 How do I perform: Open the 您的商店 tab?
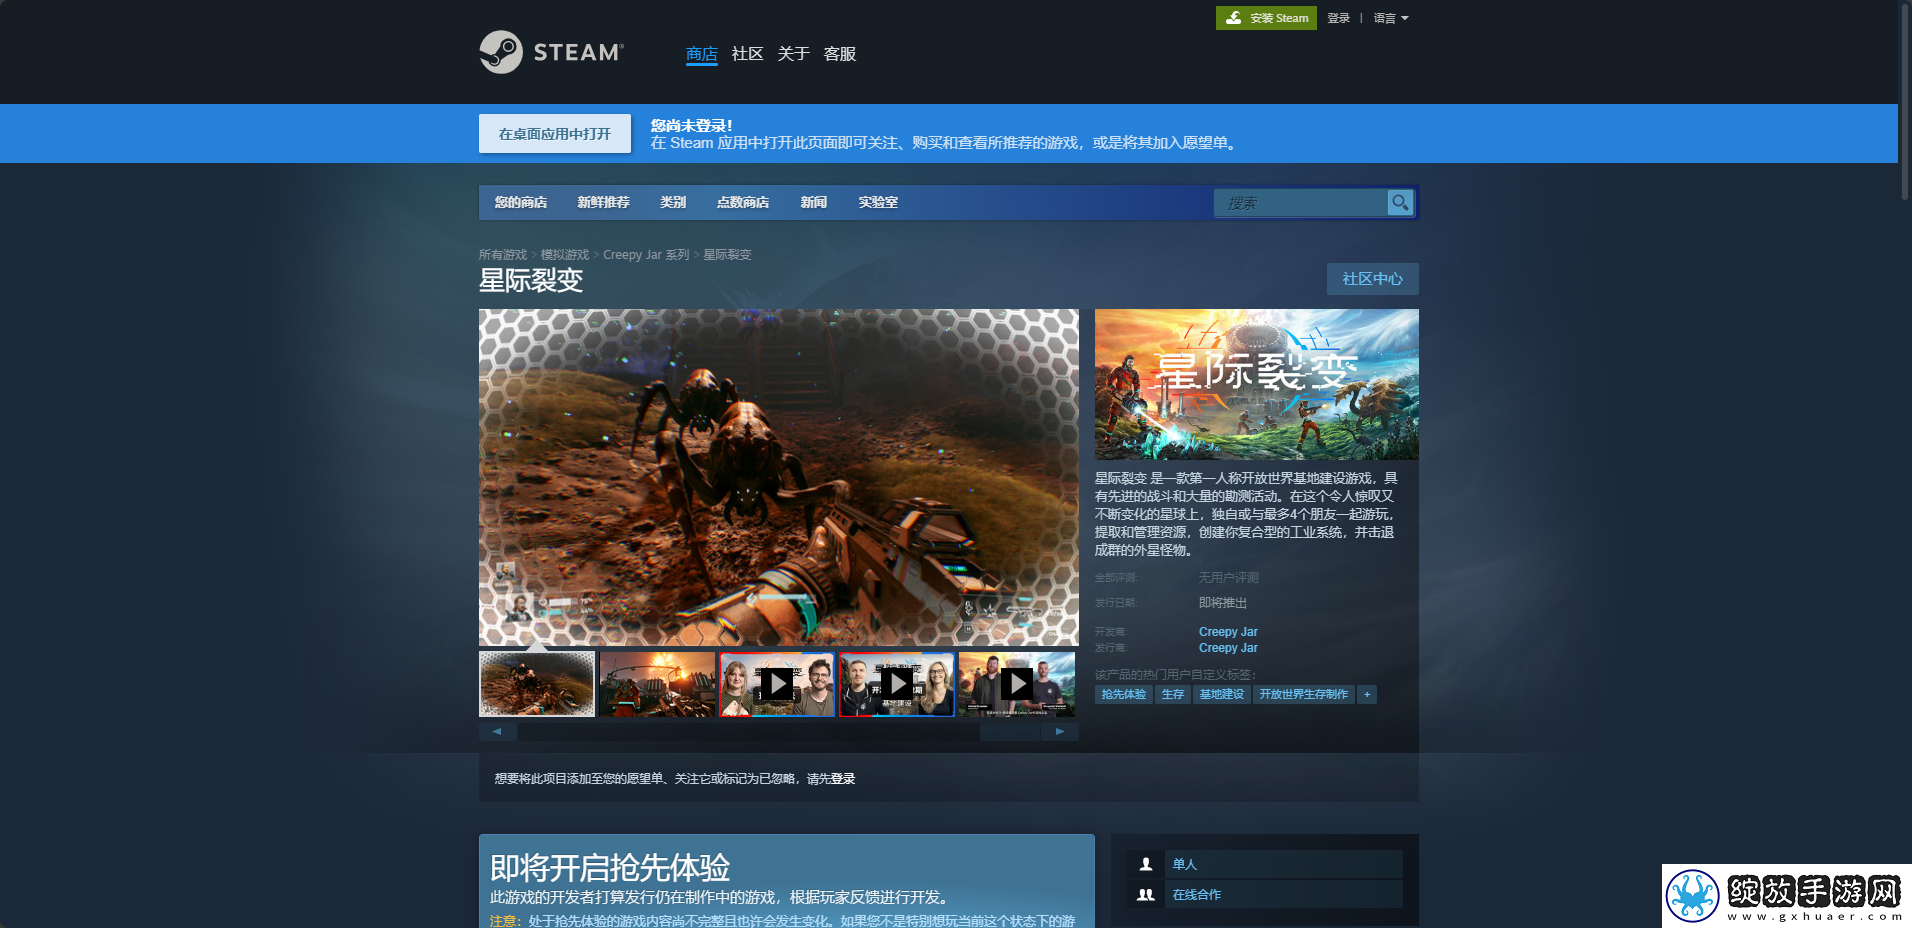click(x=521, y=202)
